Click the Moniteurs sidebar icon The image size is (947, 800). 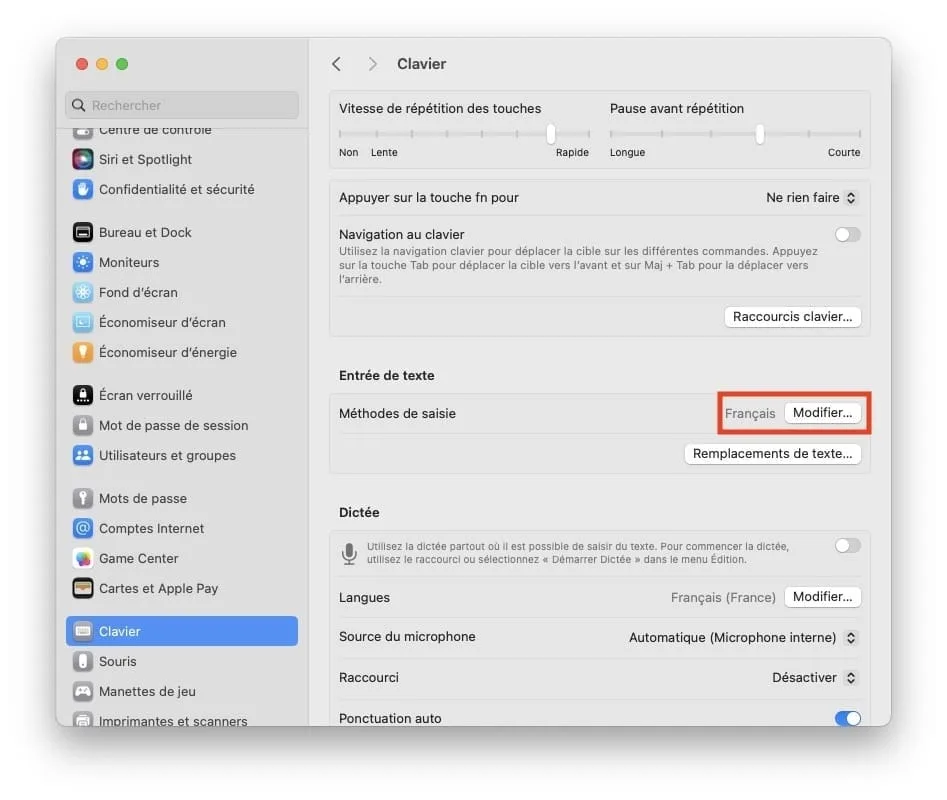pyautogui.click(x=83, y=262)
